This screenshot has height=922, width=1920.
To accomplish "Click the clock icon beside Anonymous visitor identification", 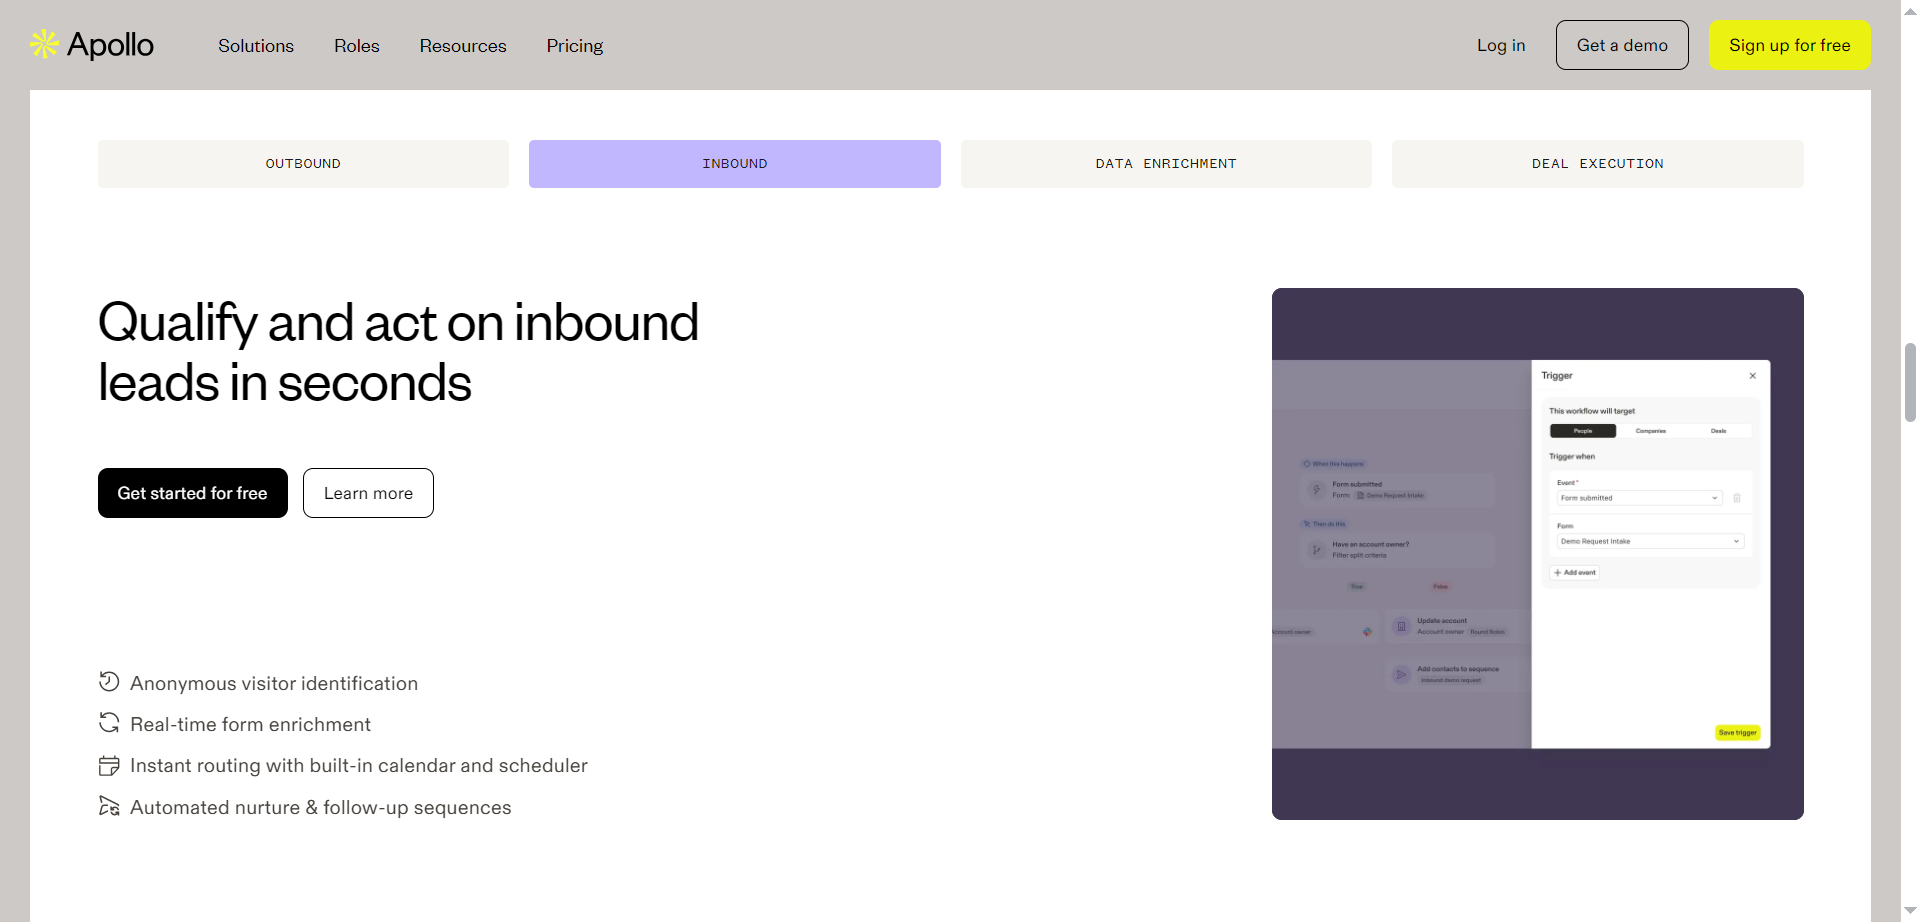I will tap(109, 681).
